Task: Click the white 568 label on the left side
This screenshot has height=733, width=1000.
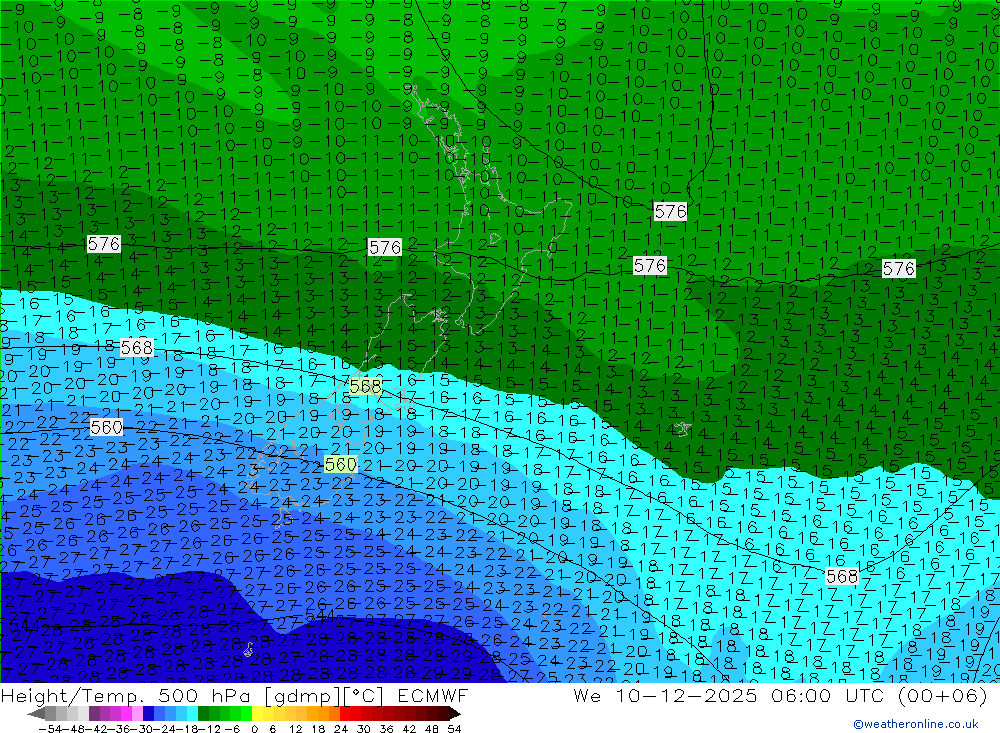Action: [x=137, y=347]
